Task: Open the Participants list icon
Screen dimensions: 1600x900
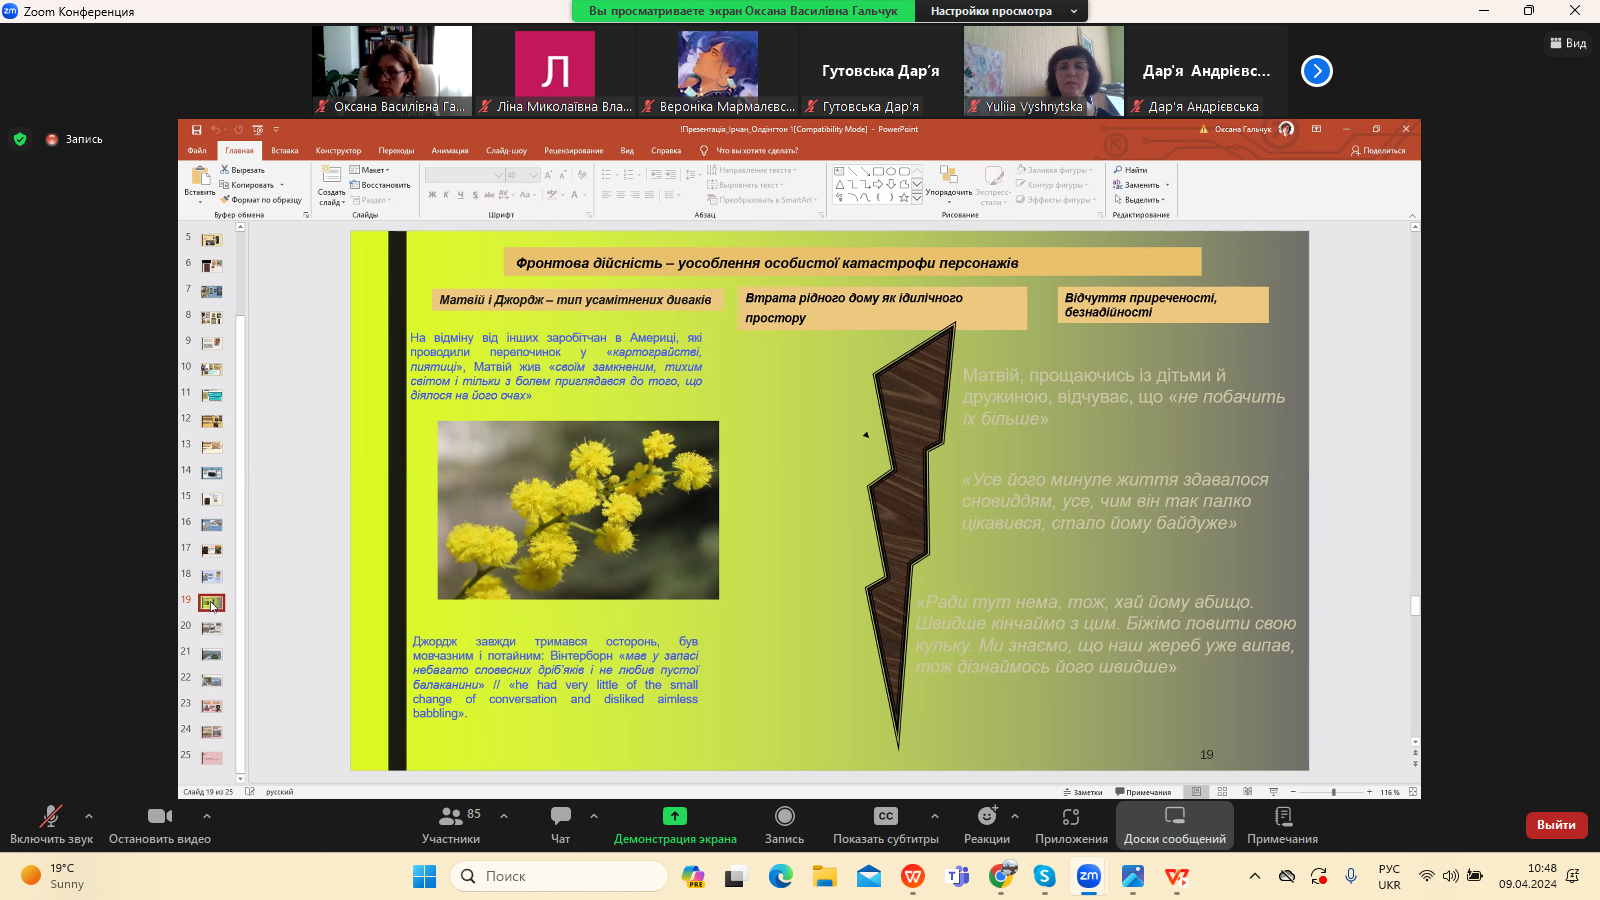Action: coord(451,817)
